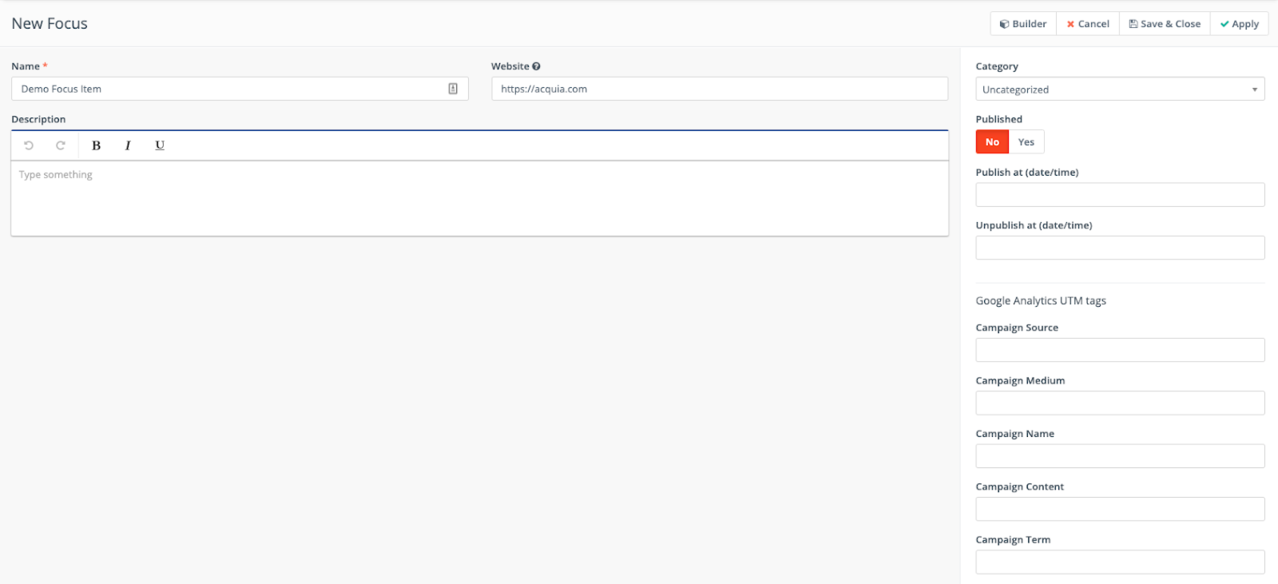Click Save & Close
Viewport: 1278px width, 584px height.
click(x=1165, y=24)
